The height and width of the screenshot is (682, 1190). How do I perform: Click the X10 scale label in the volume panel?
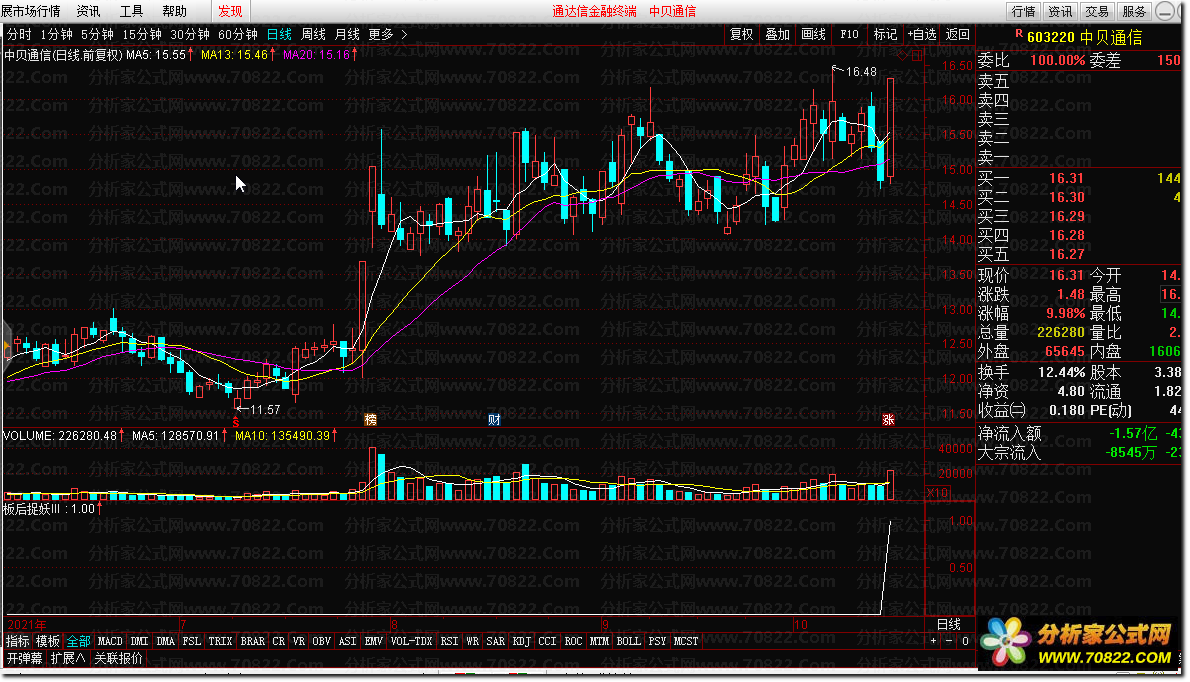[x=938, y=493]
